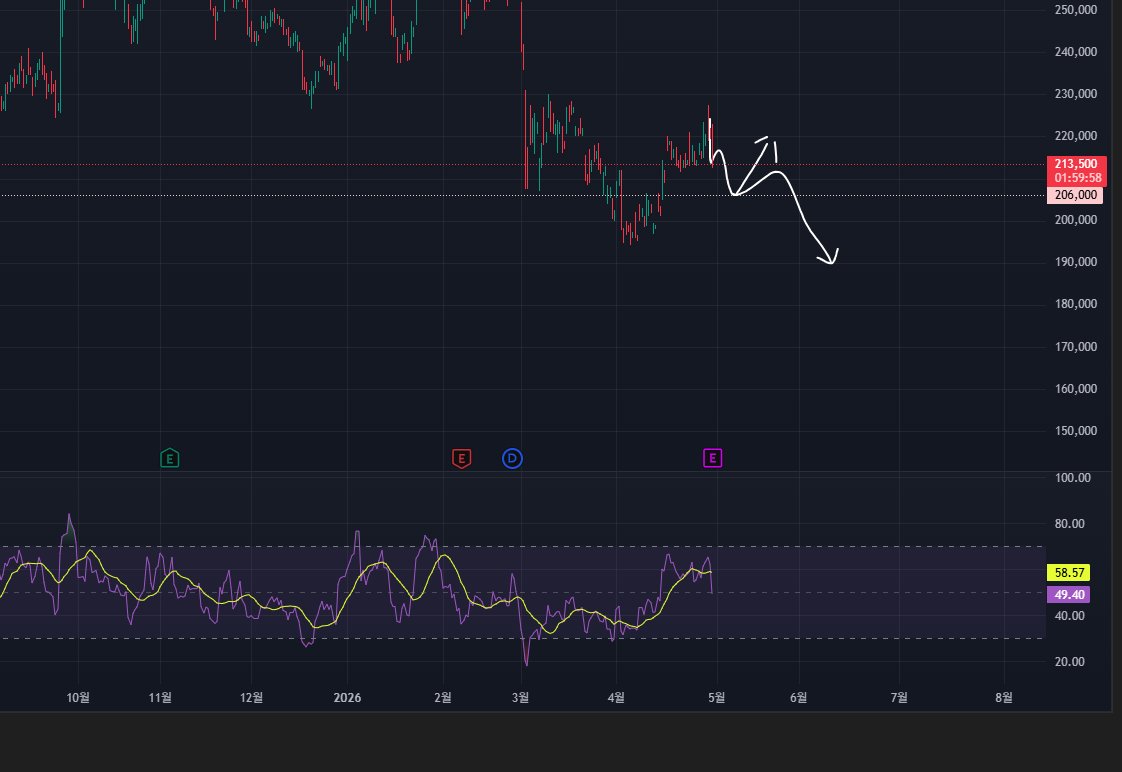Click the purple 49.40 RSI value label
1122x772 pixels.
1068,595
